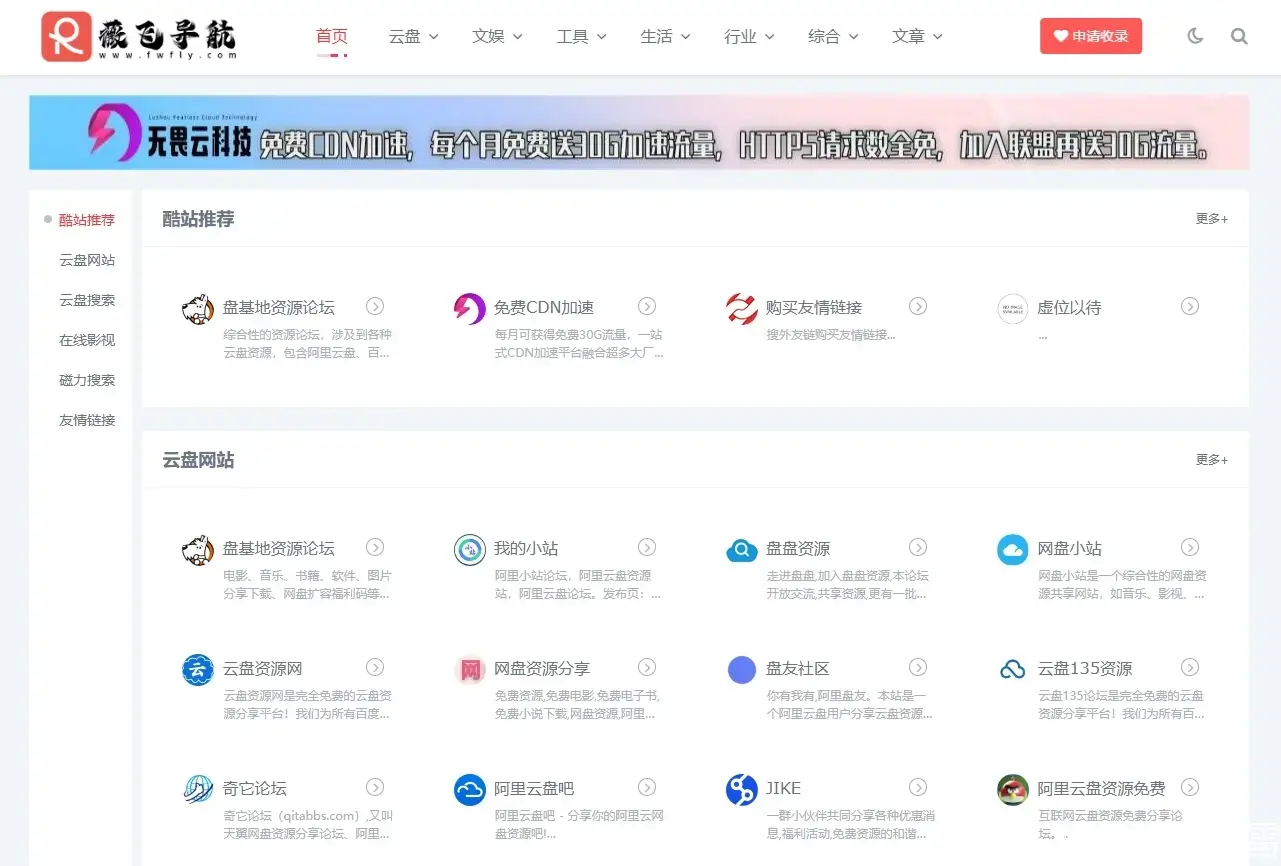Open search via the magnifier icon
Screen dimensions: 1281x866
pos(1239,36)
